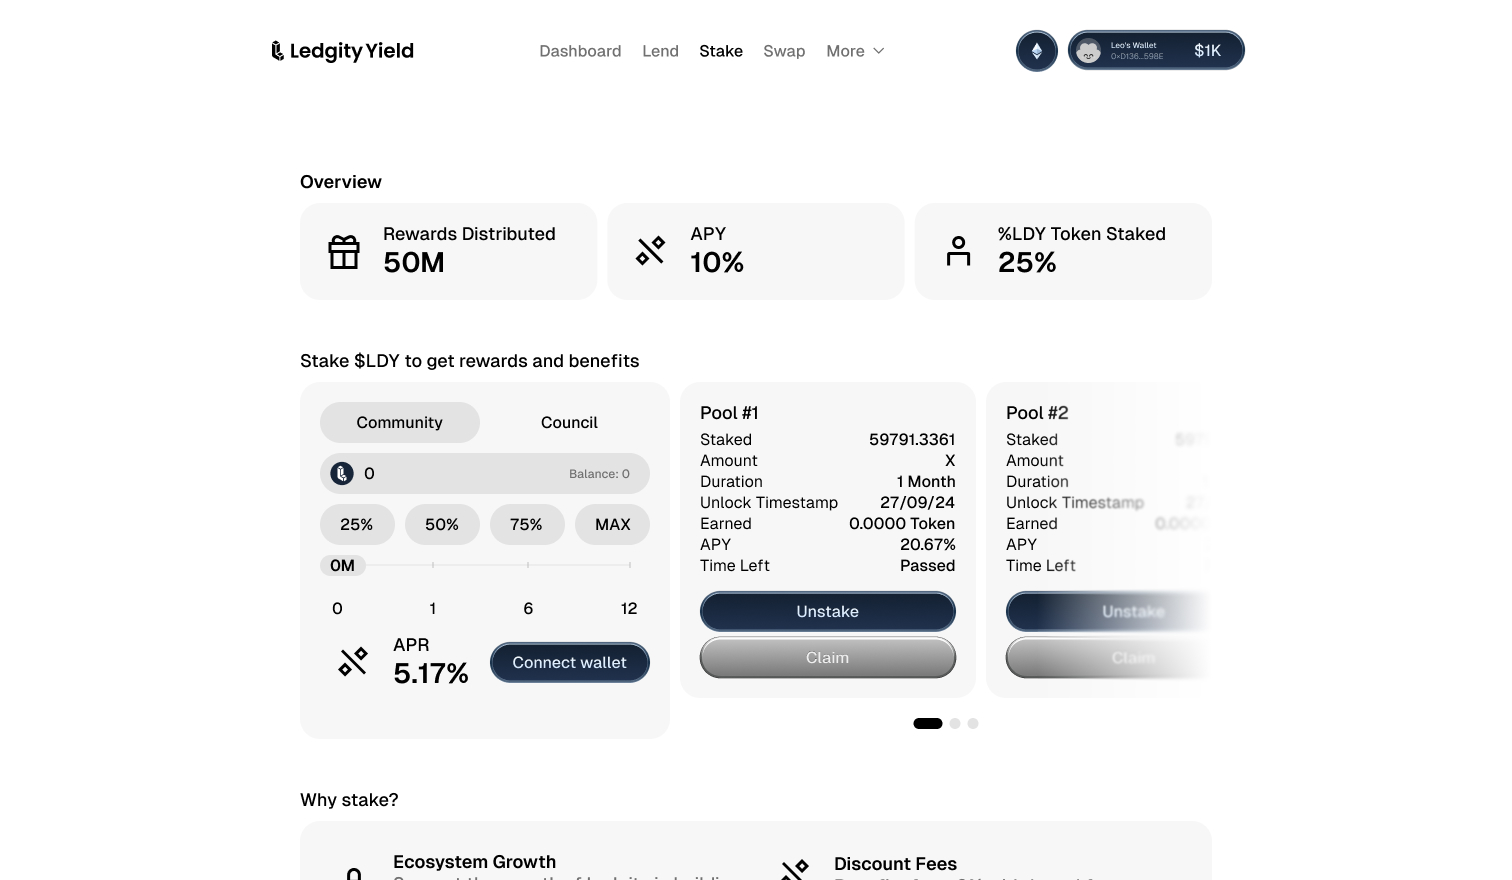Click the 0M staking duration slider handle
The width and height of the screenshot is (1512, 880).
342,566
